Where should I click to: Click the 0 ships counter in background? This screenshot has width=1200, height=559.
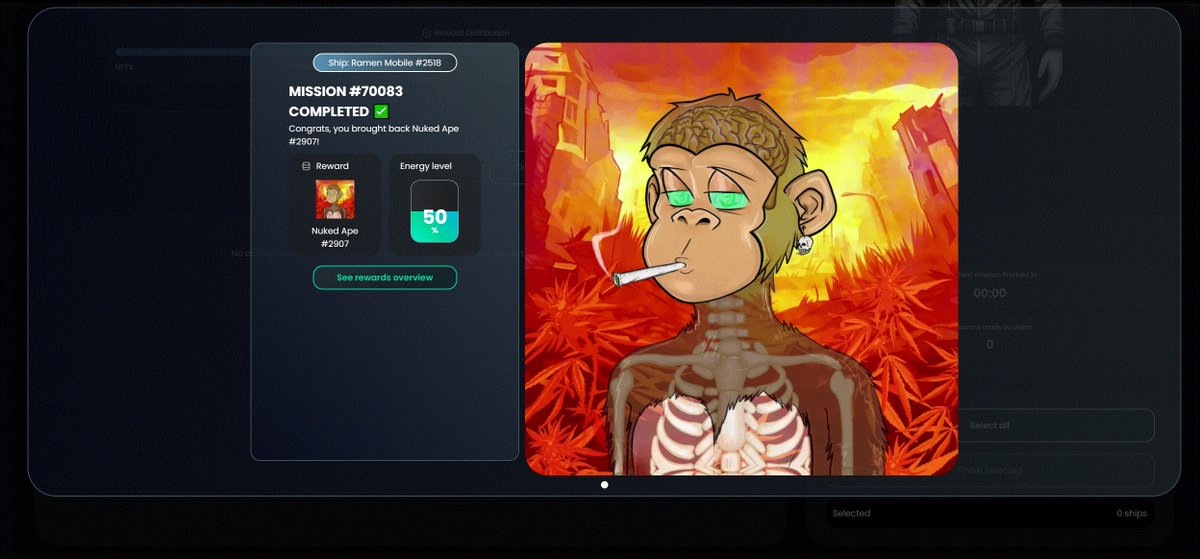pyautogui.click(x=1132, y=513)
